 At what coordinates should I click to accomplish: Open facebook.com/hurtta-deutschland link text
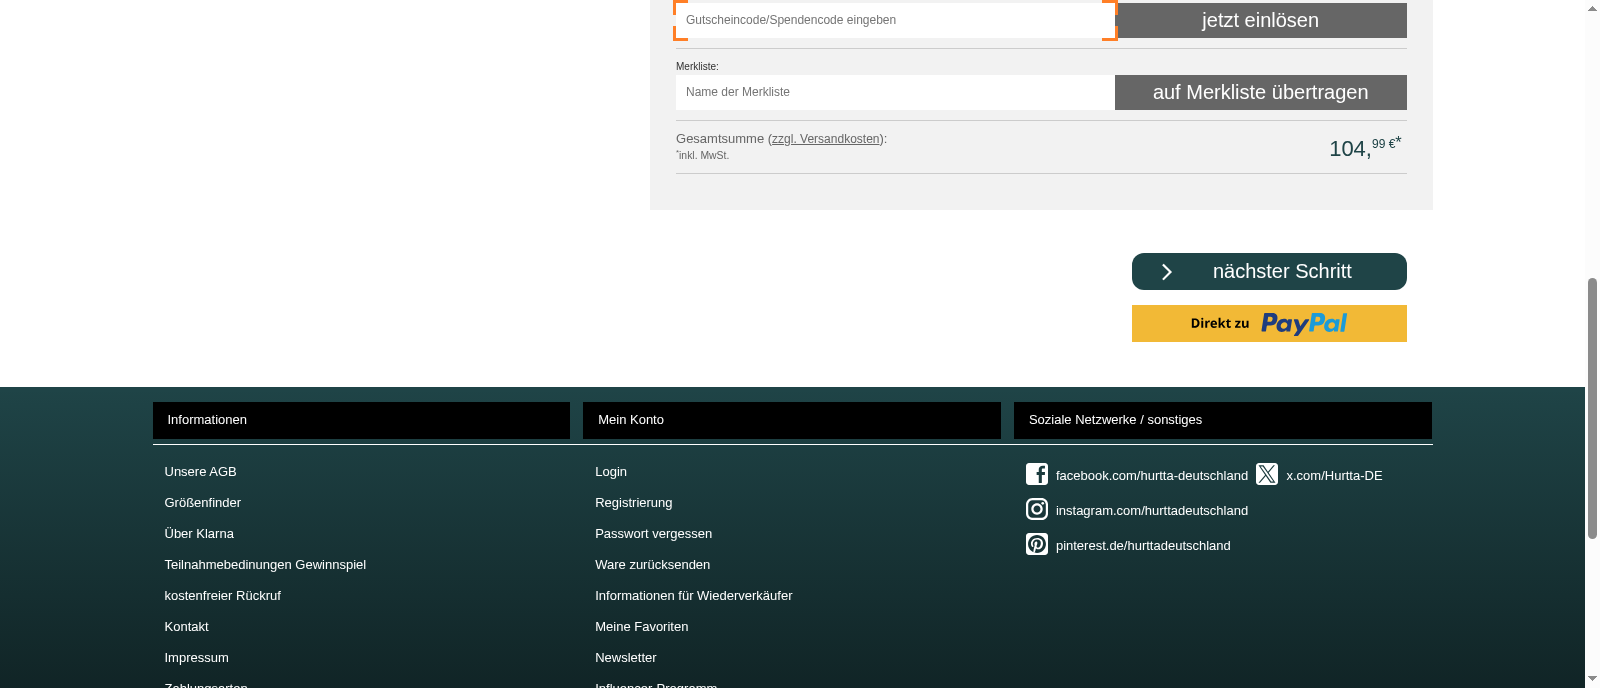(x=1152, y=476)
